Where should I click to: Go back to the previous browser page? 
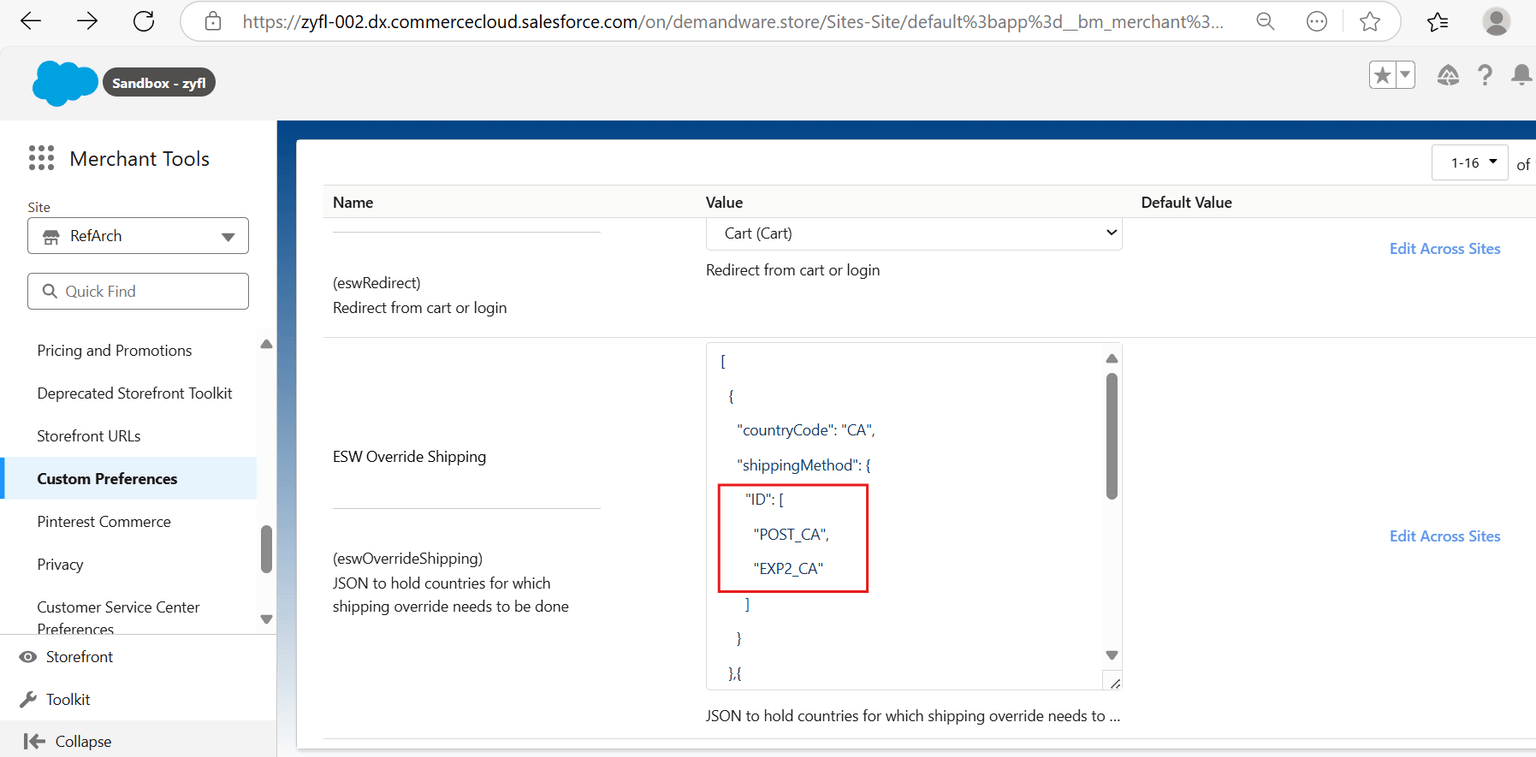coord(31,21)
